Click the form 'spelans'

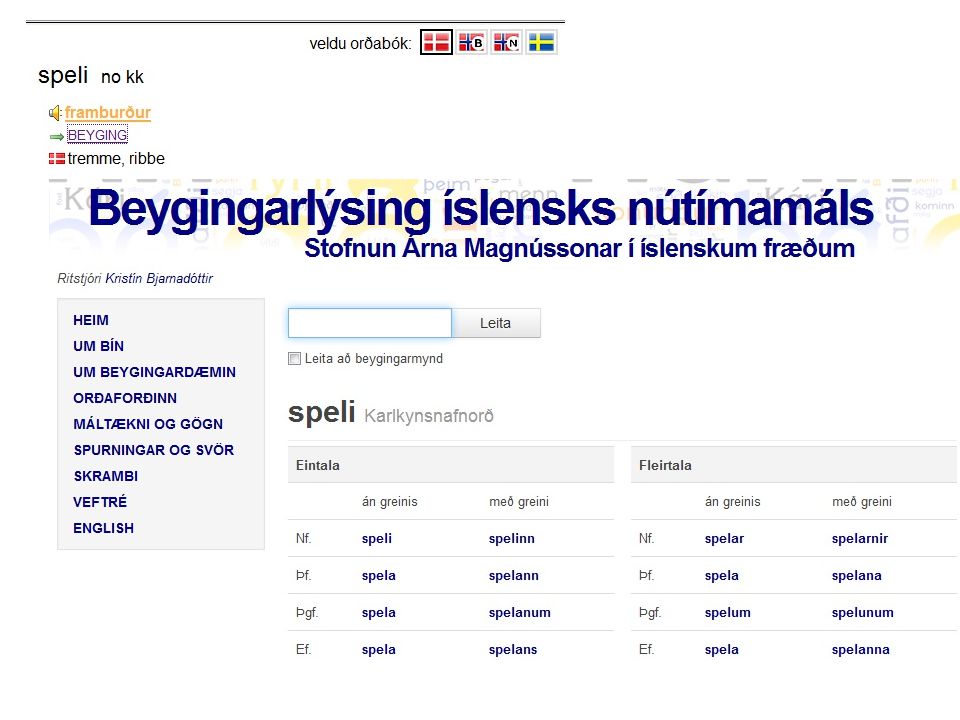pyautogui.click(x=513, y=650)
